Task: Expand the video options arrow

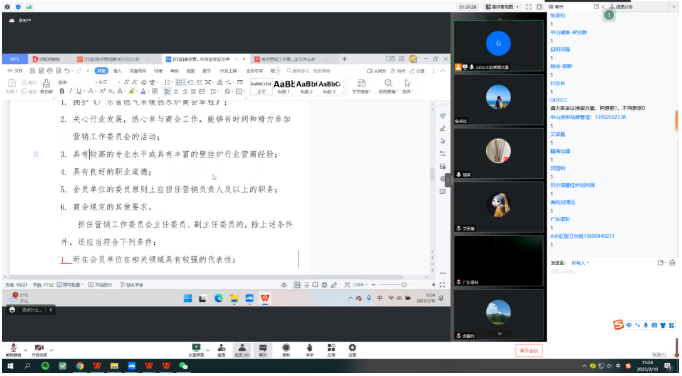Action: pyautogui.click(x=51, y=350)
